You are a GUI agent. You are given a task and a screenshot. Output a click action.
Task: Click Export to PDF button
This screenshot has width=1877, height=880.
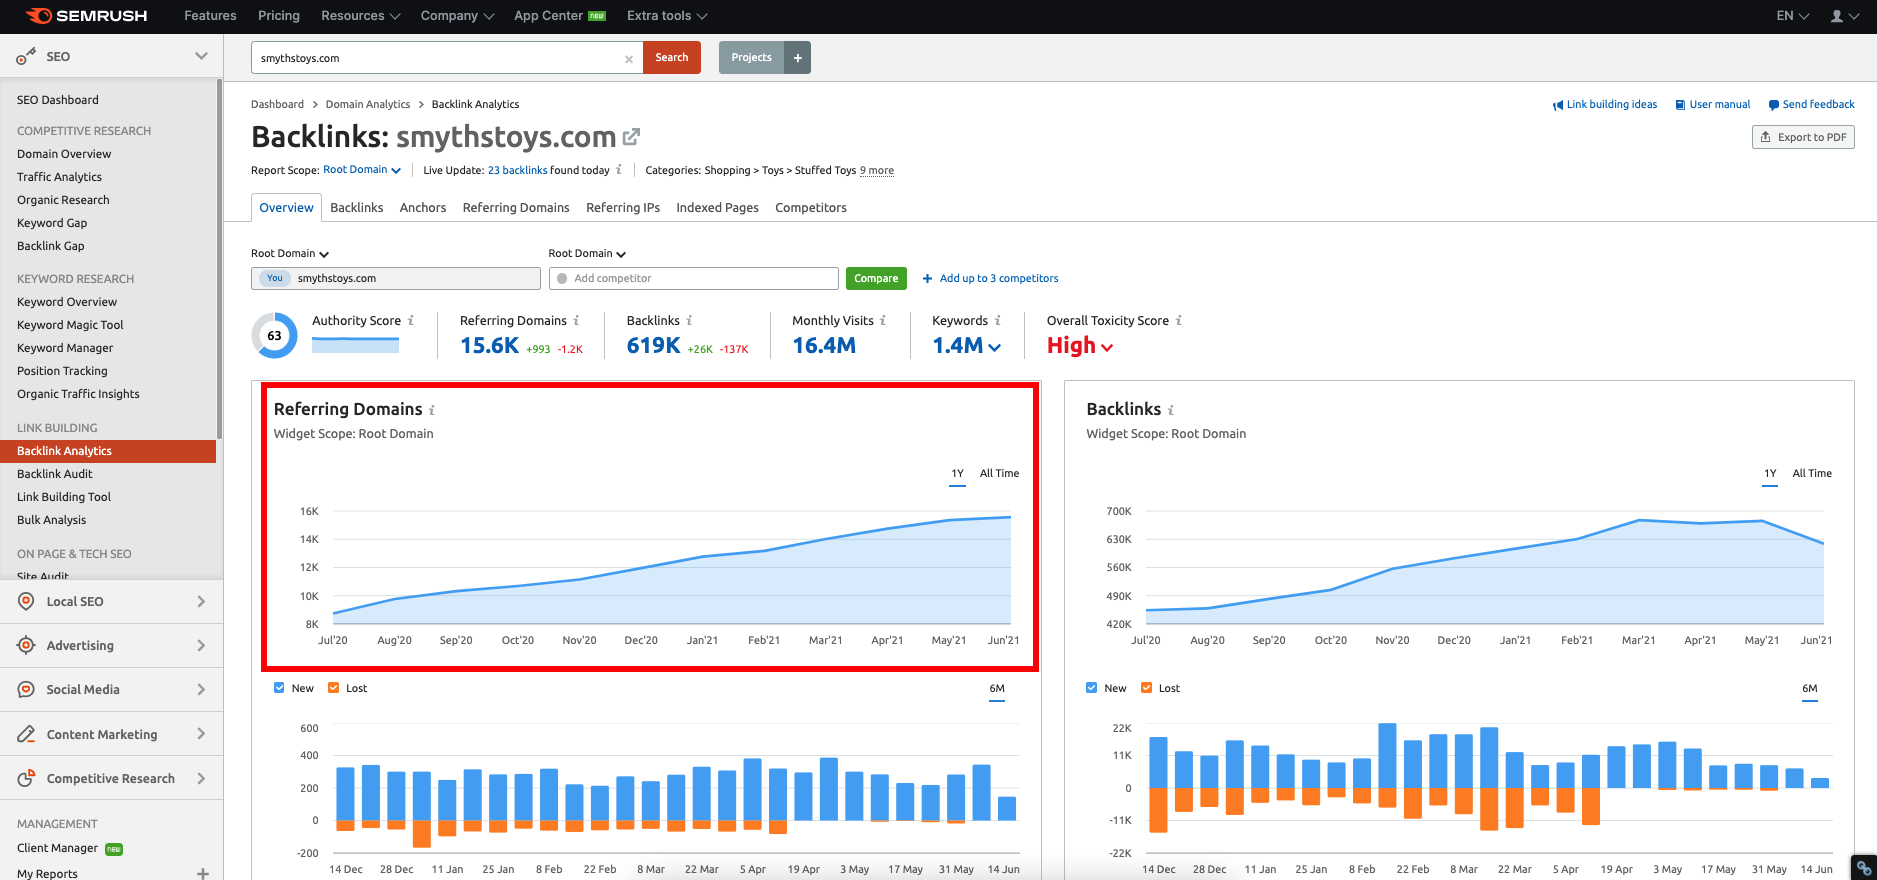(x=1803, y=137)
